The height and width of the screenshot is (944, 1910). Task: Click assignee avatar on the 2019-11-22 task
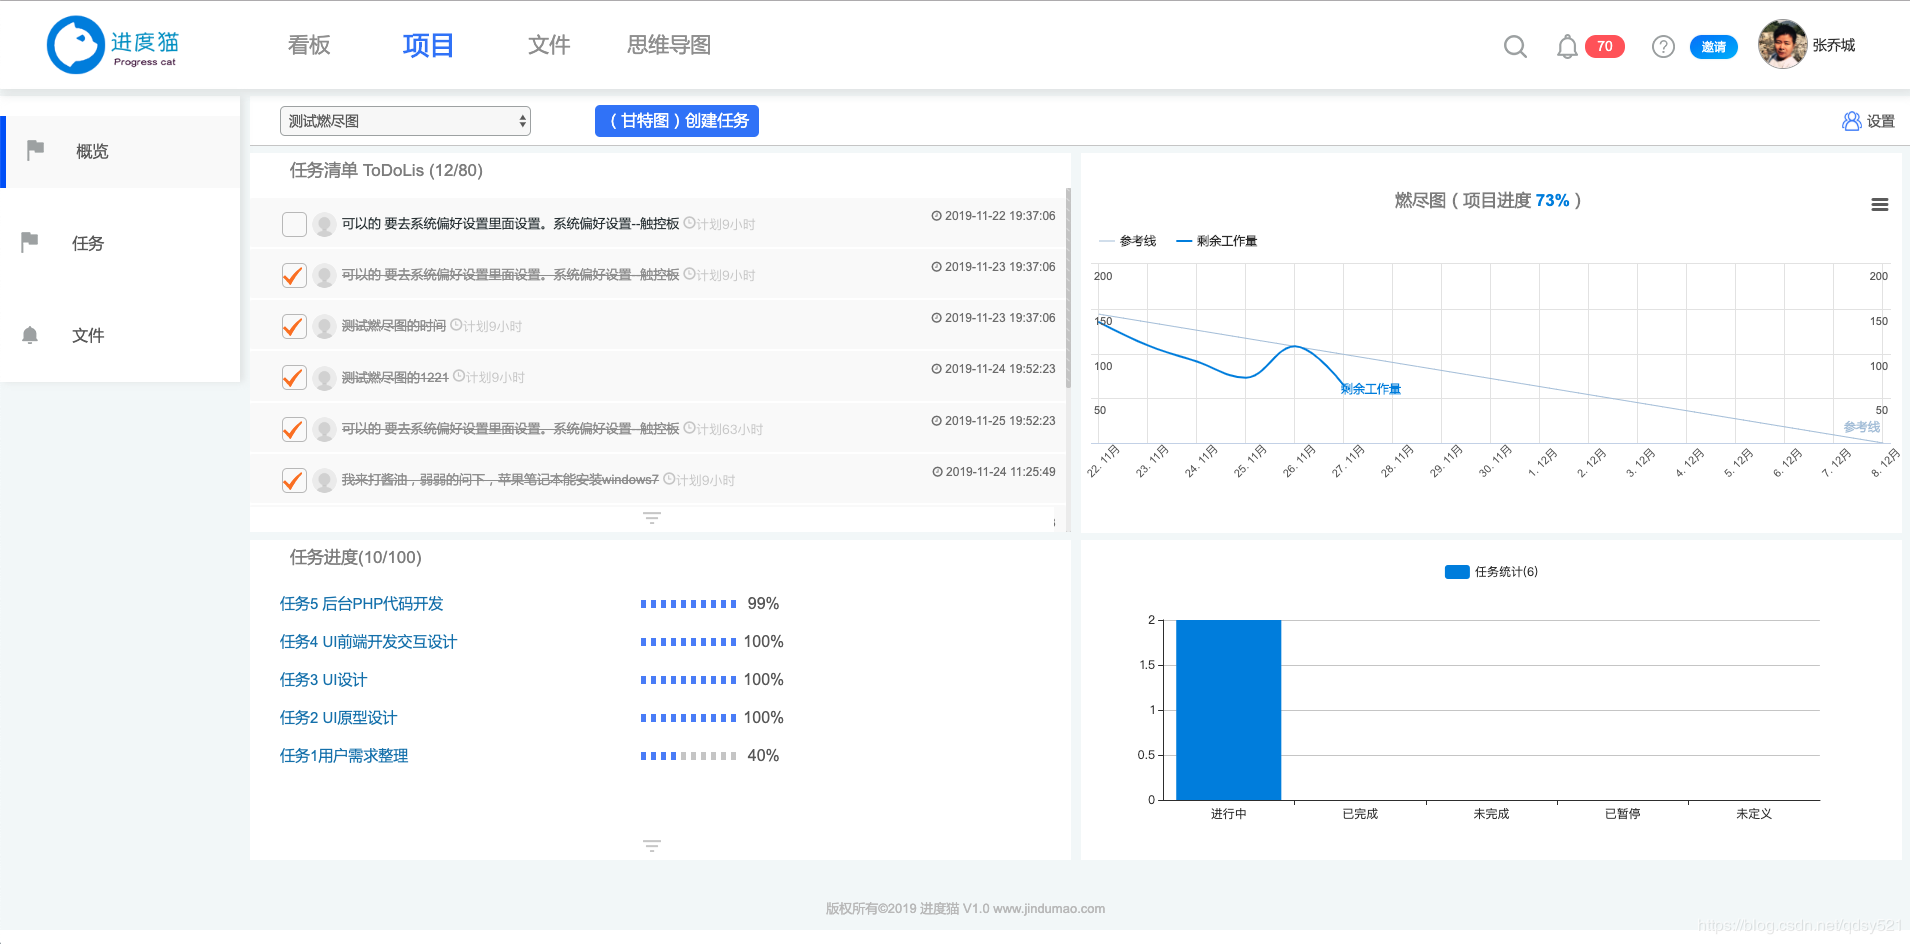[x=324, y=224]
